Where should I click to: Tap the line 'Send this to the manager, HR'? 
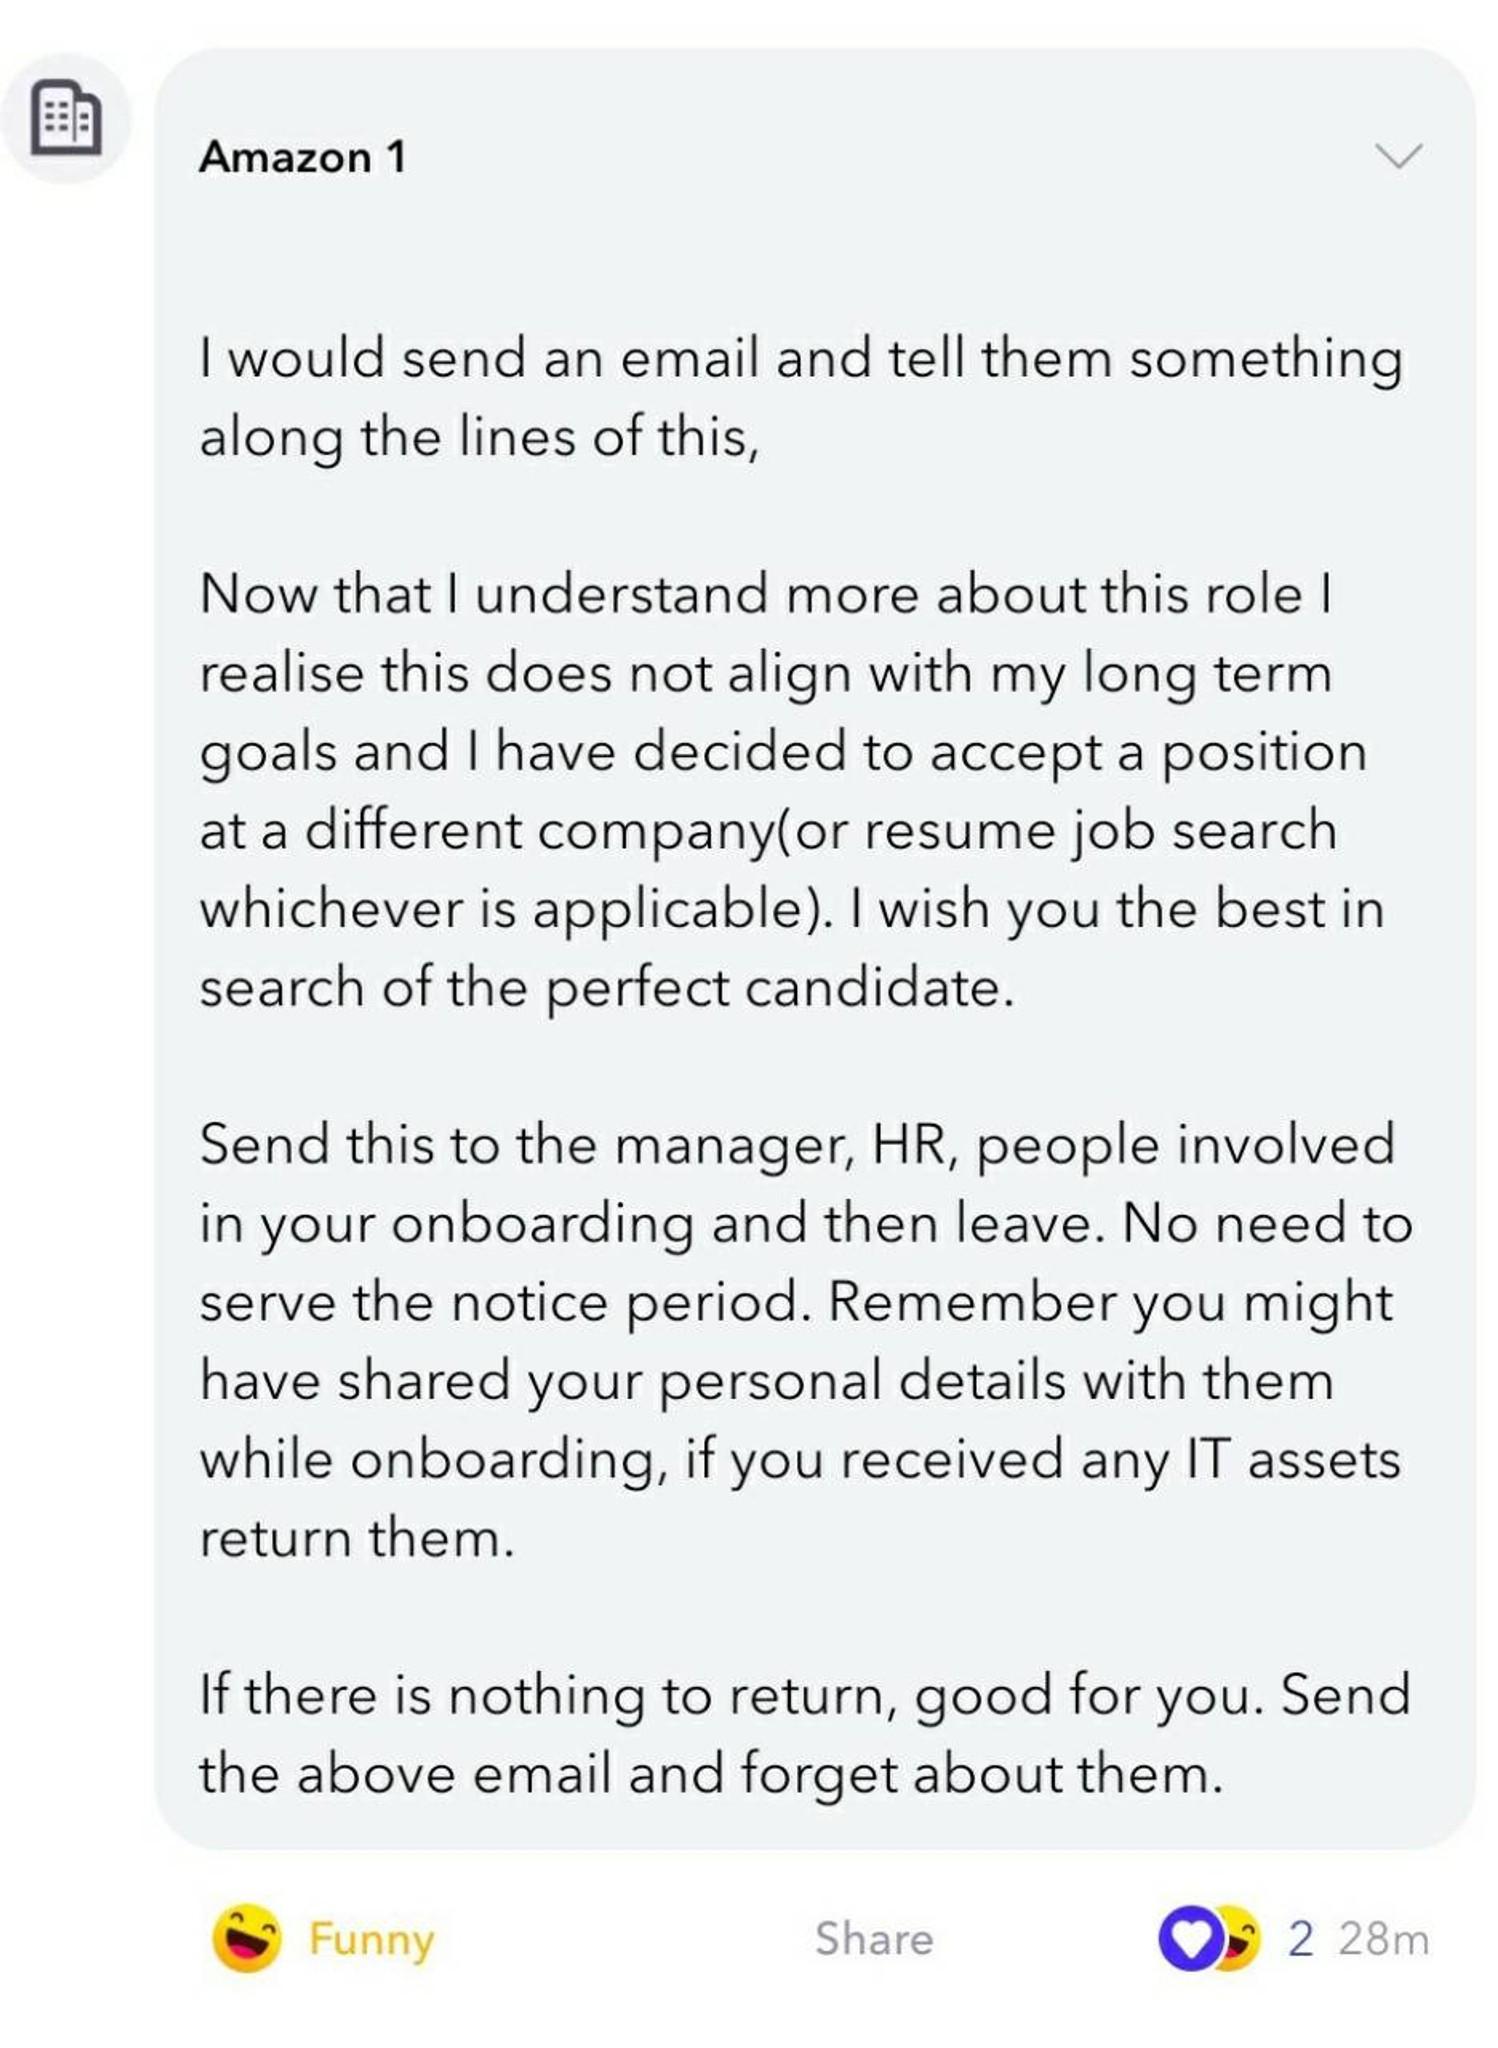[797, 1145]
